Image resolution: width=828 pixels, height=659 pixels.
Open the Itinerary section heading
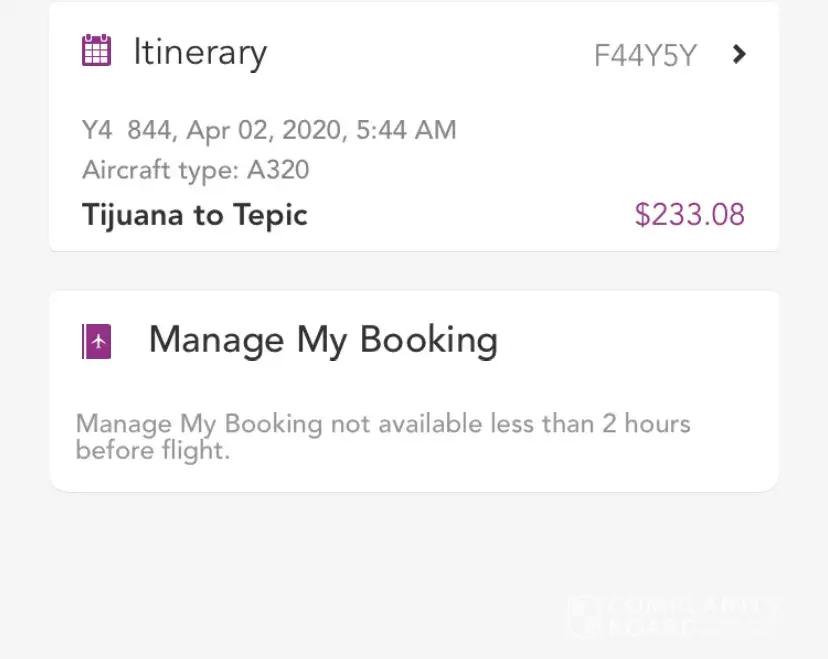pos(200,53)
